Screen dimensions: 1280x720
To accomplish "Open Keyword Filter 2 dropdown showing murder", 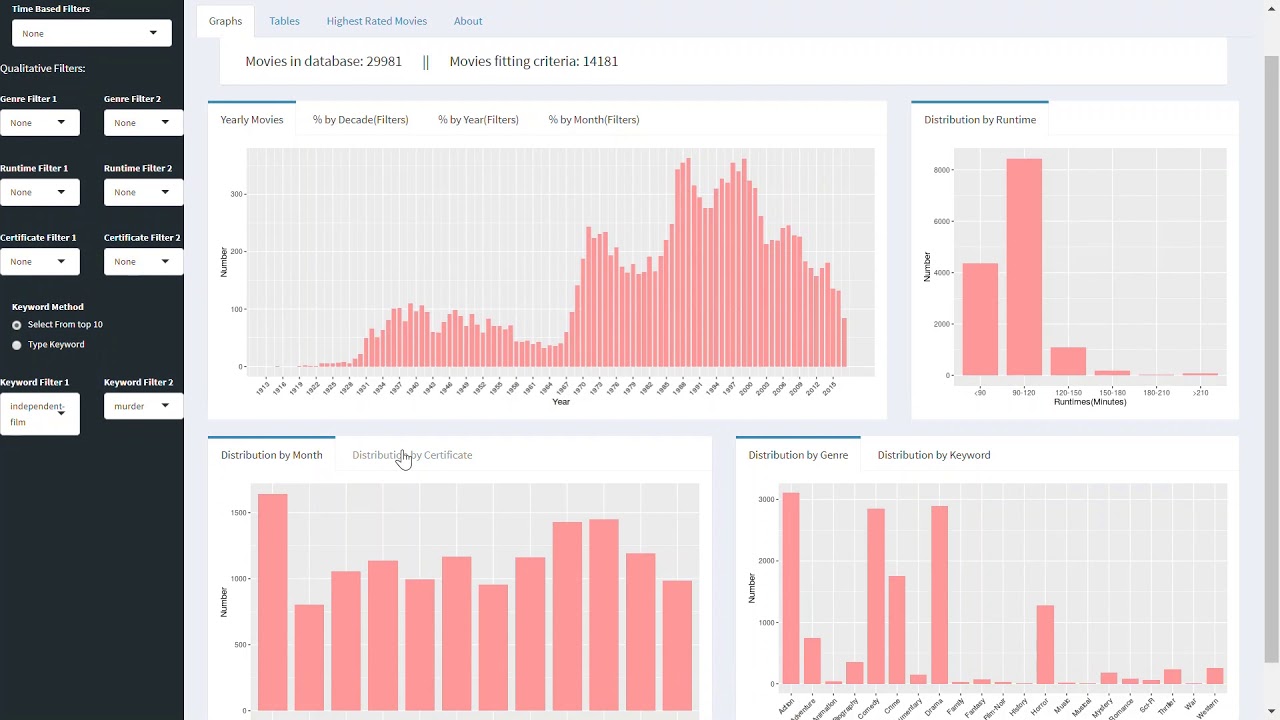I will [143, 406].
